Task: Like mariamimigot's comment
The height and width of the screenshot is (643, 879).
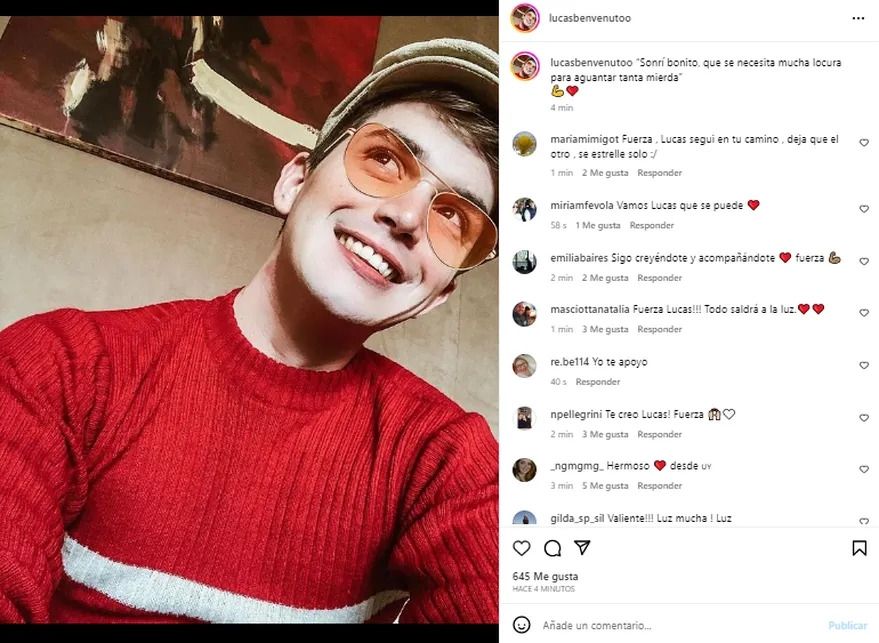Action: tap(864, 143)
